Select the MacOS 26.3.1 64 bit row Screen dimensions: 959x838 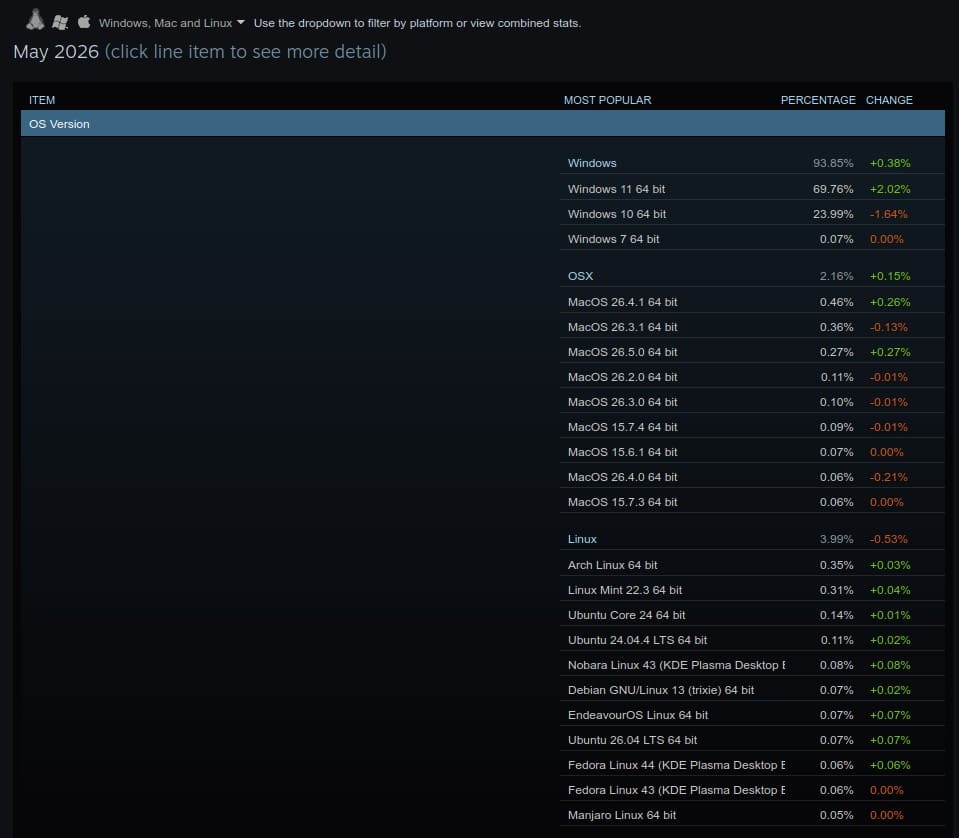tap(752, 327)
